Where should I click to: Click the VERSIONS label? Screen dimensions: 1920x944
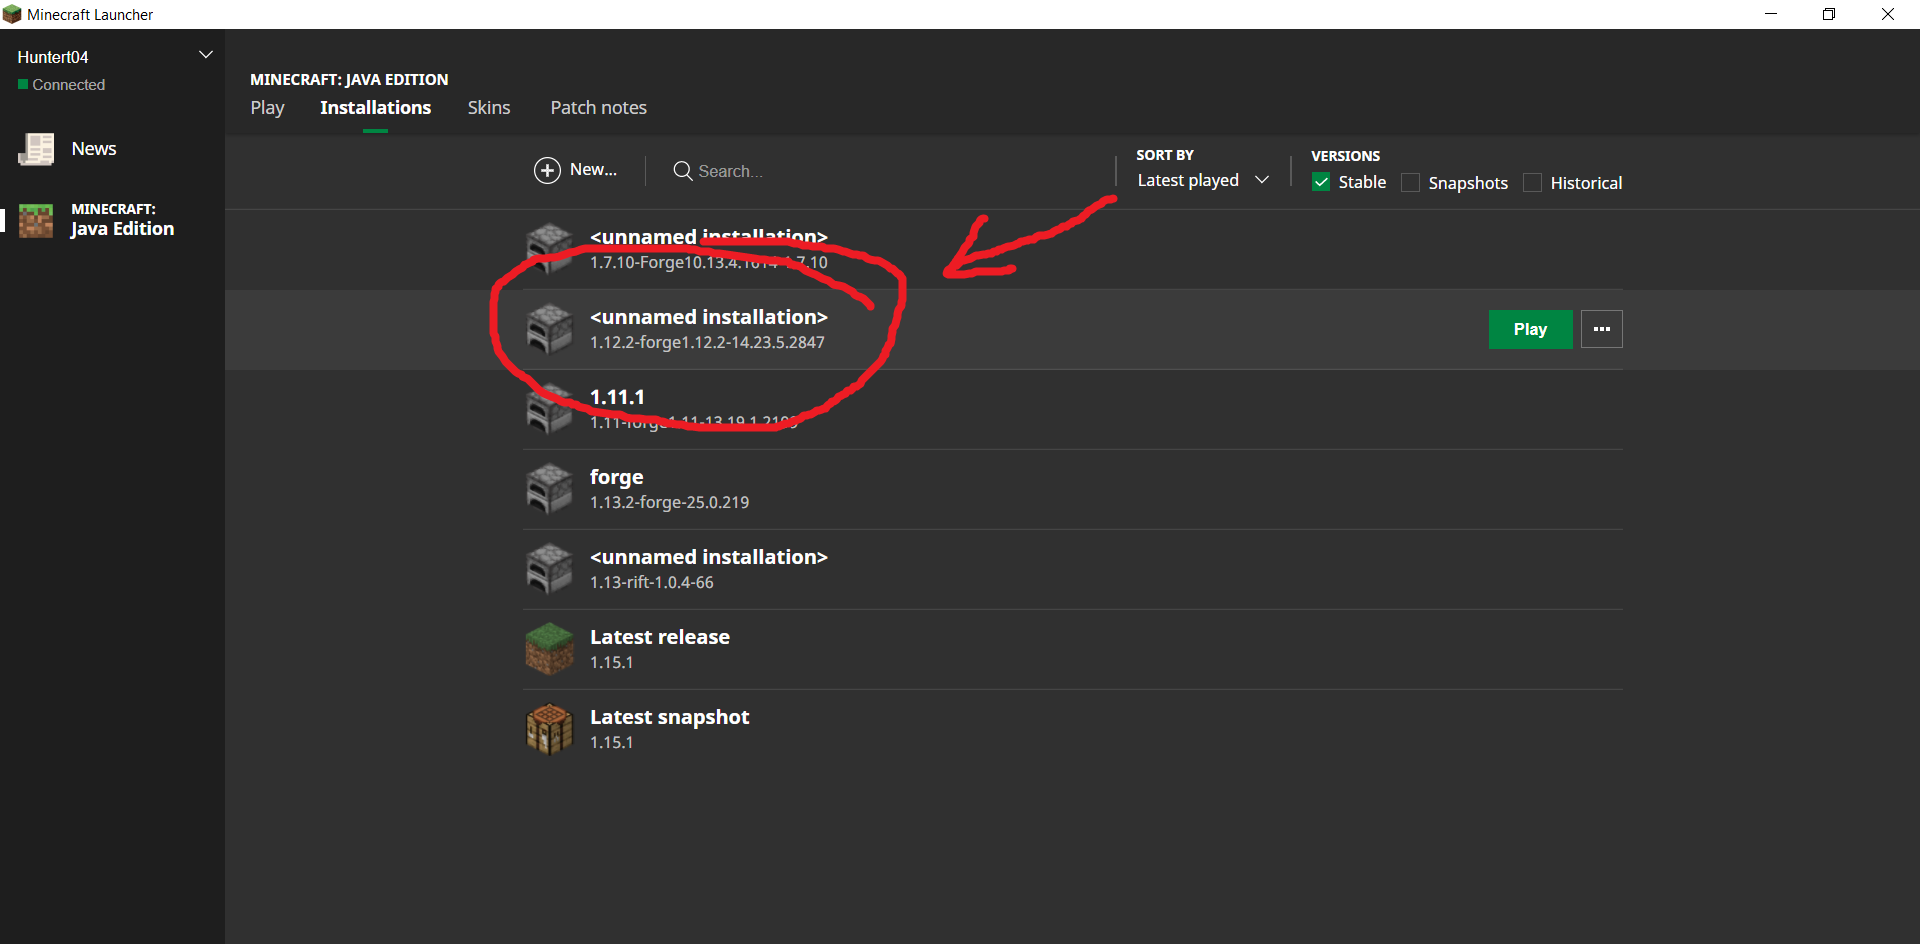pos(1345,156)
